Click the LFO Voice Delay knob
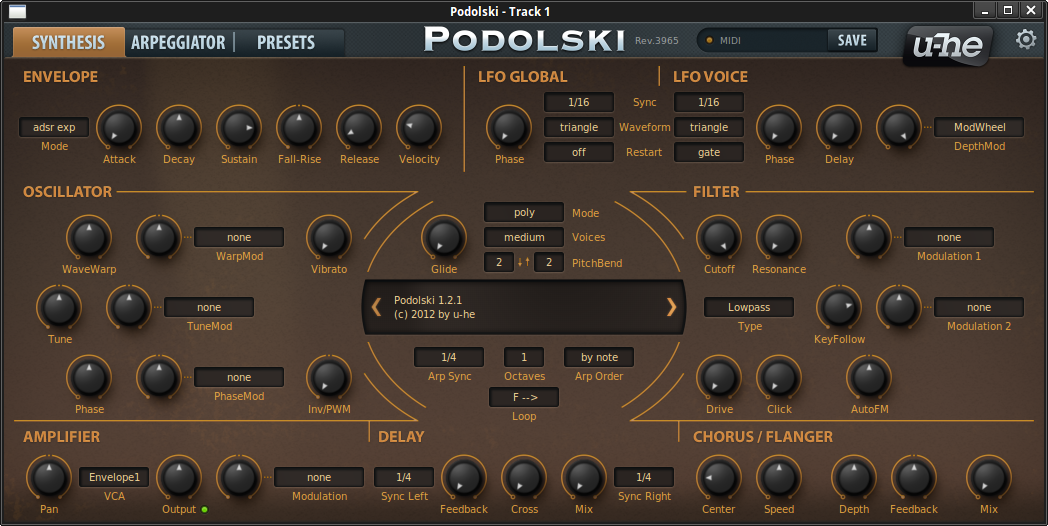Image resolution: width=1048 pixels, height=526 pixels. tap(839, 127)
